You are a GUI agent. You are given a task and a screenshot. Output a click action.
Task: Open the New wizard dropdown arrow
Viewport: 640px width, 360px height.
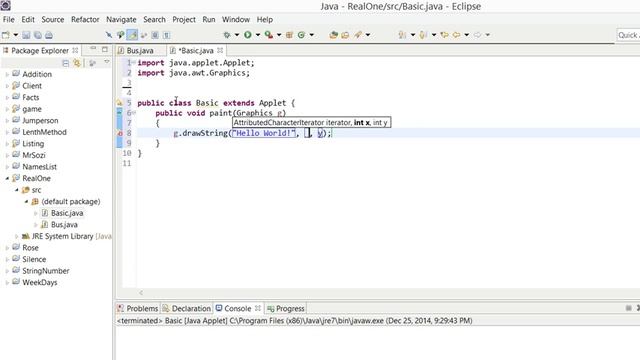[x=16, y=35]
